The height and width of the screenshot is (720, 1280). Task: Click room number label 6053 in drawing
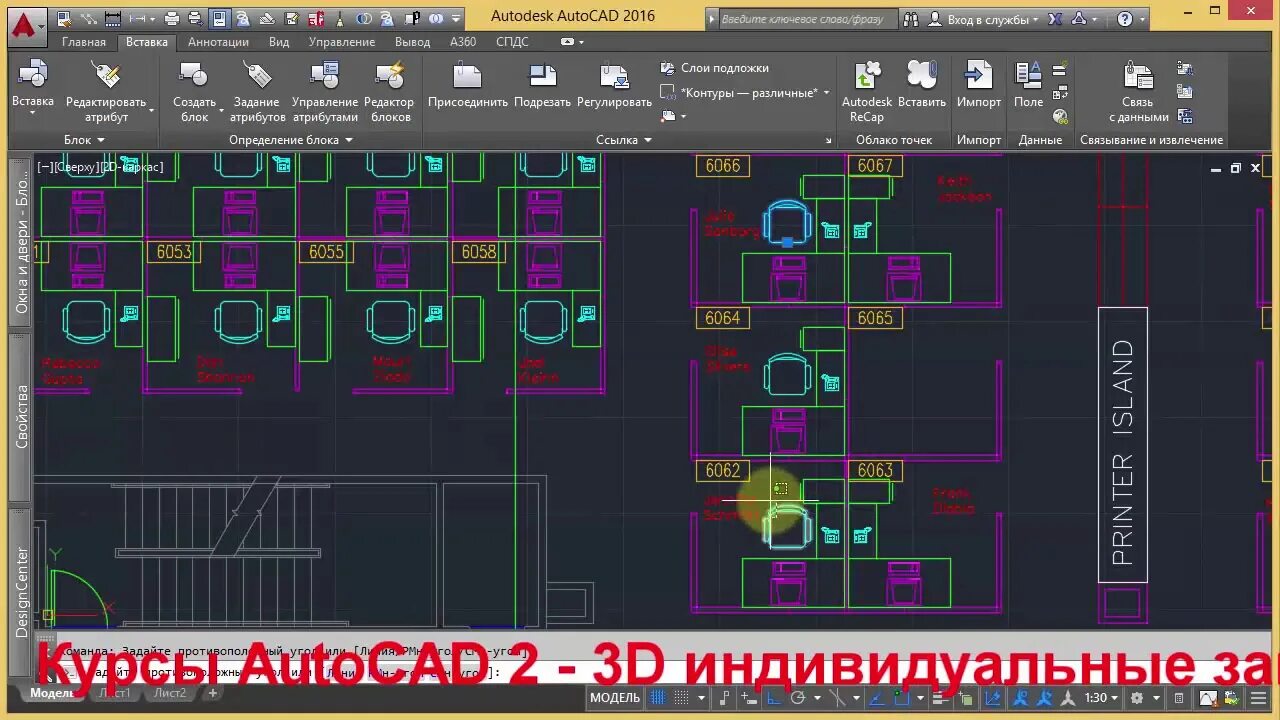pos(173,252)
